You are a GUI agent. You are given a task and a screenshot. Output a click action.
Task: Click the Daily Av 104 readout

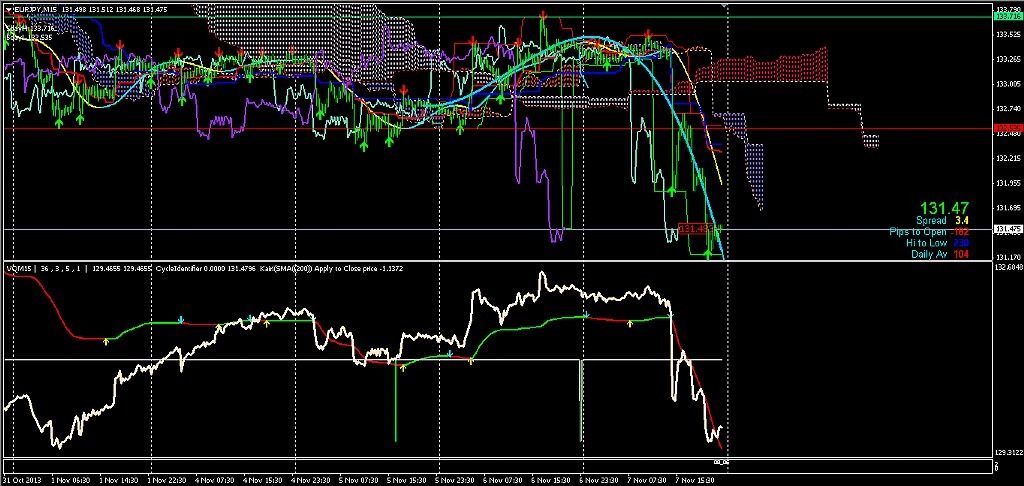click(940, 253)
